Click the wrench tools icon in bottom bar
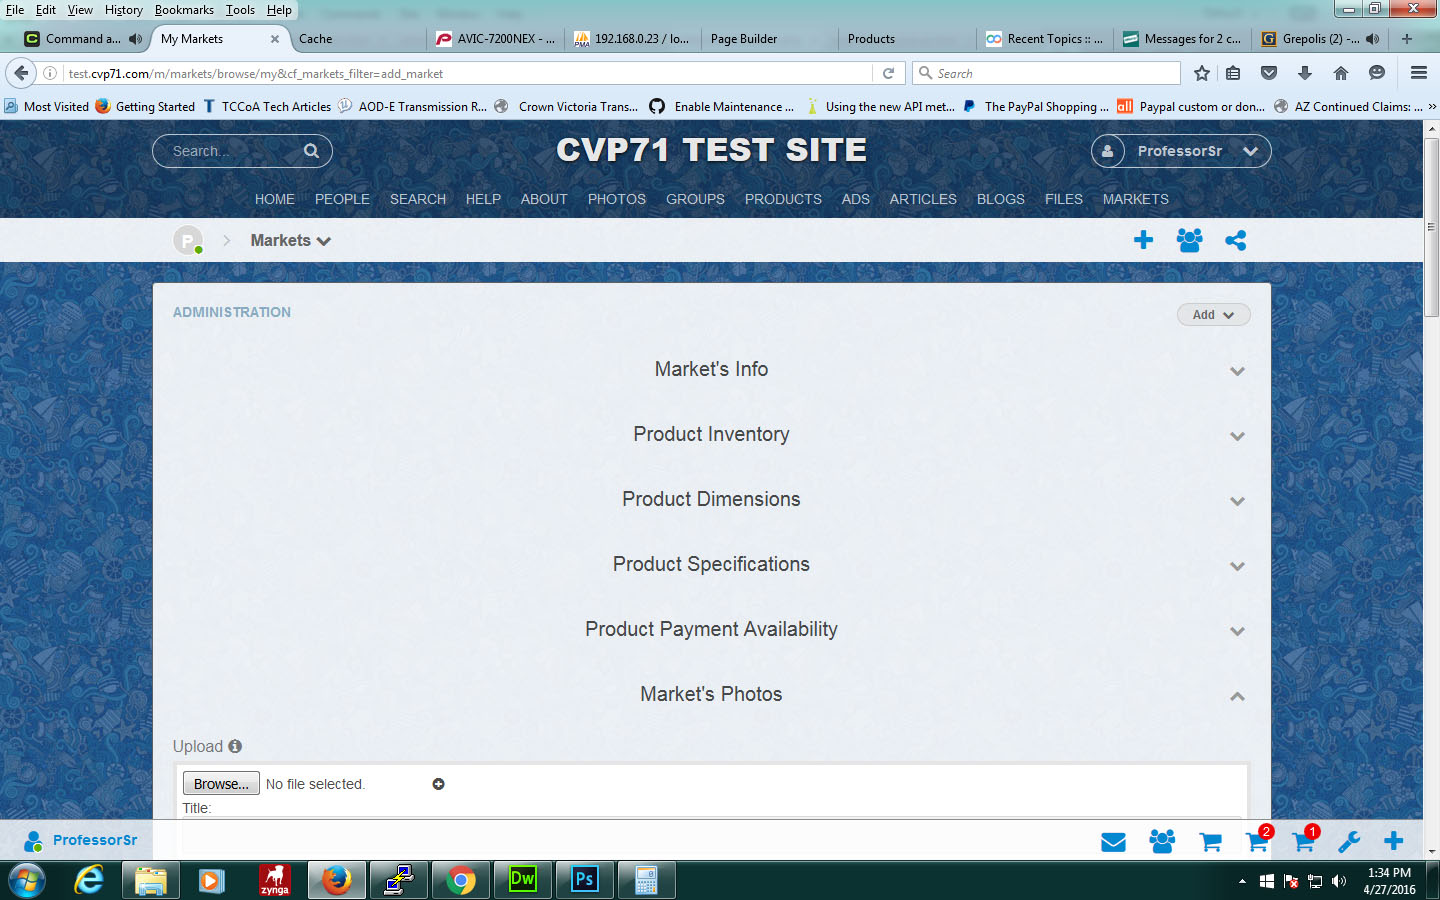The width and height of the screenshot is (1440, 900). pyautogui.click(x=1349, y=842)
